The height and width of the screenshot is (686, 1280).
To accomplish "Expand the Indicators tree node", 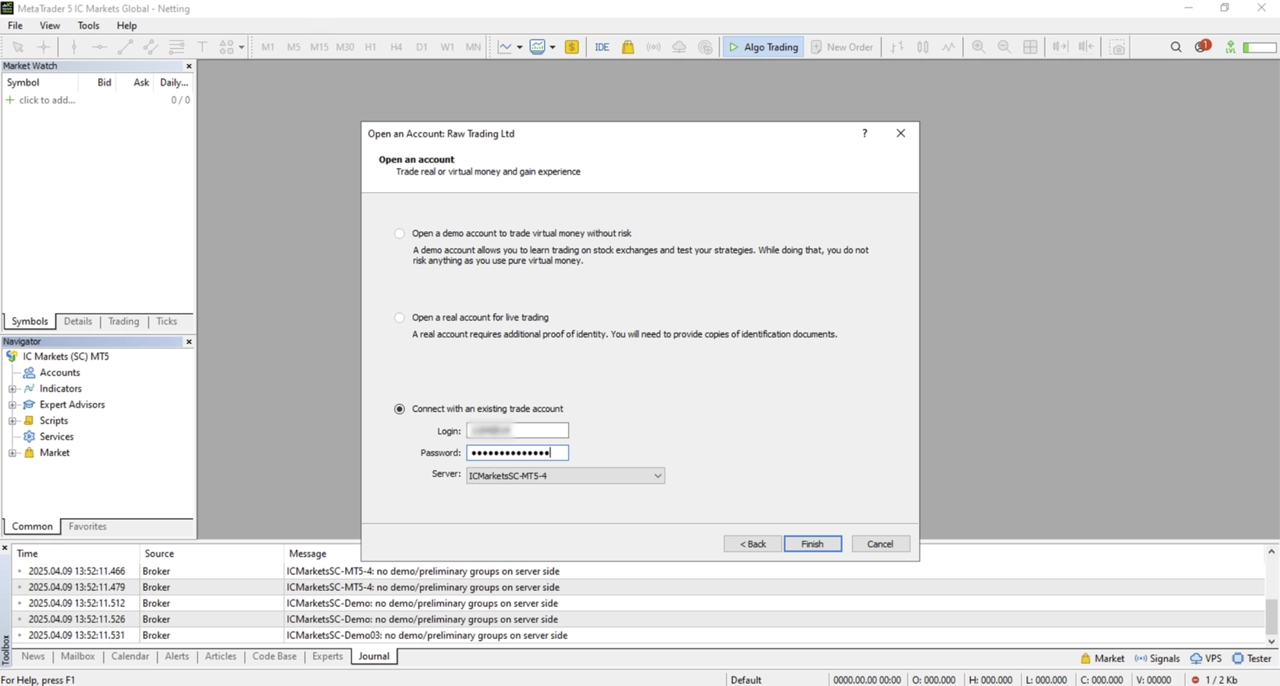I will [x=13, y=389].
